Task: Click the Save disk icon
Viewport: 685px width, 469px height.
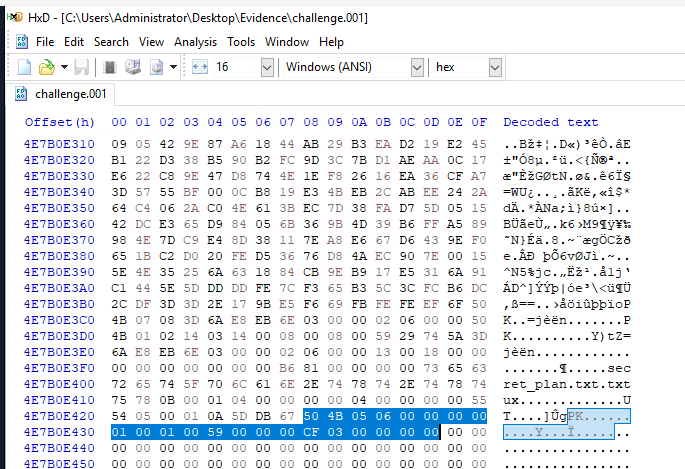Action: coord(81,67)
